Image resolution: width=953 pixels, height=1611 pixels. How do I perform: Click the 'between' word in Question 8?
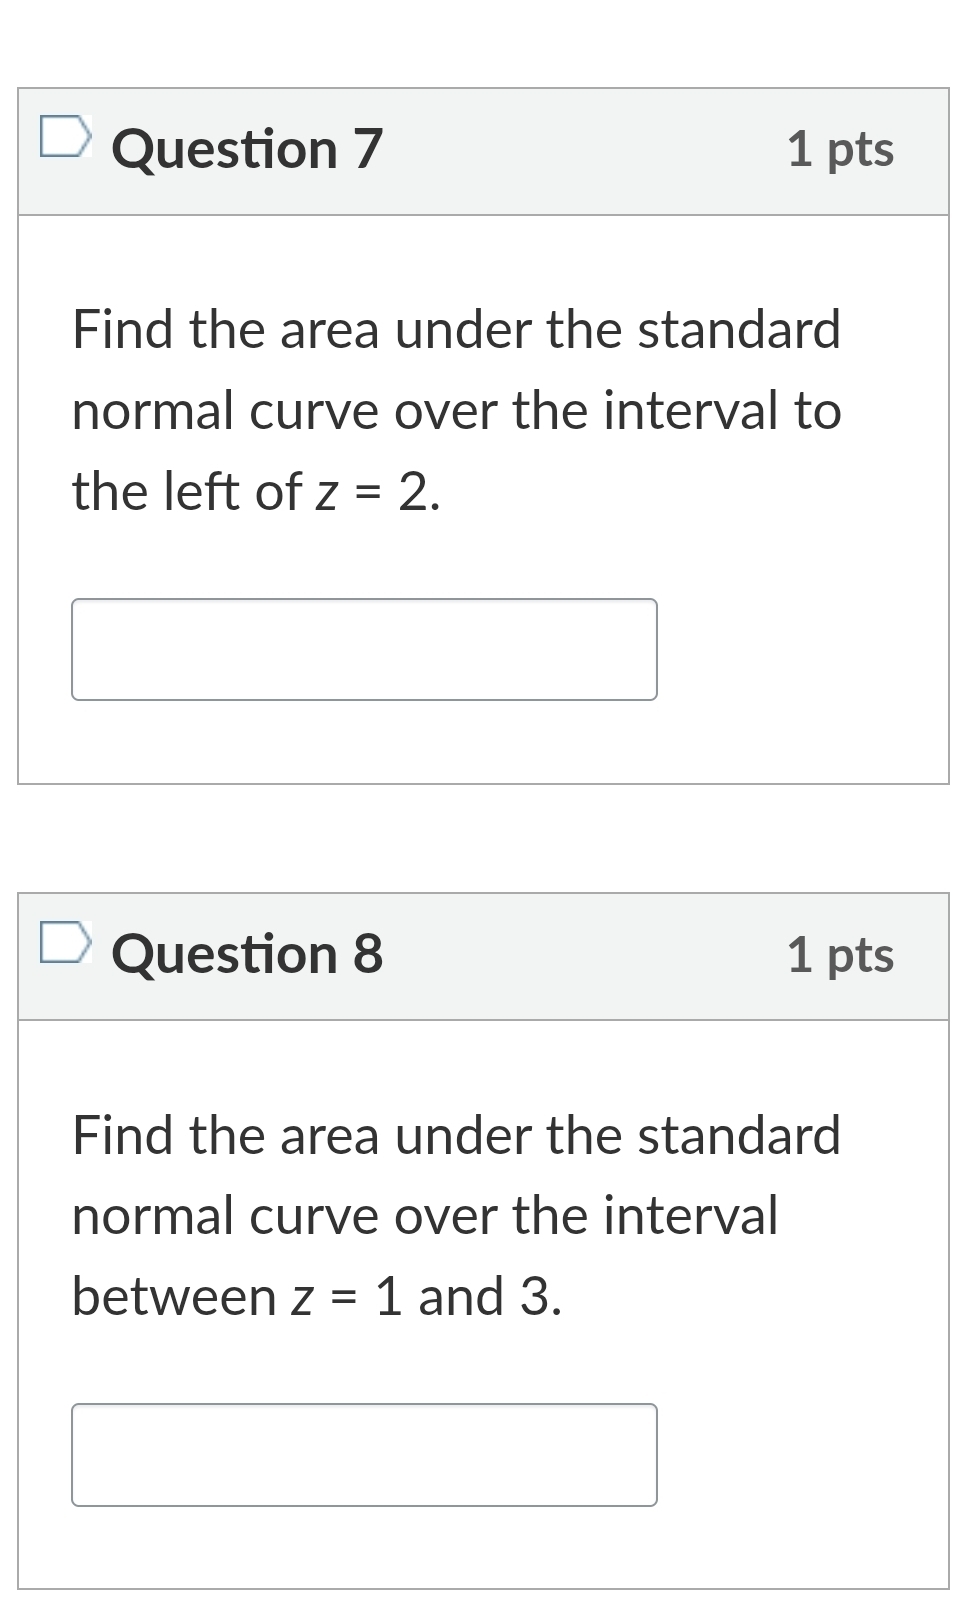(174, 1297)
